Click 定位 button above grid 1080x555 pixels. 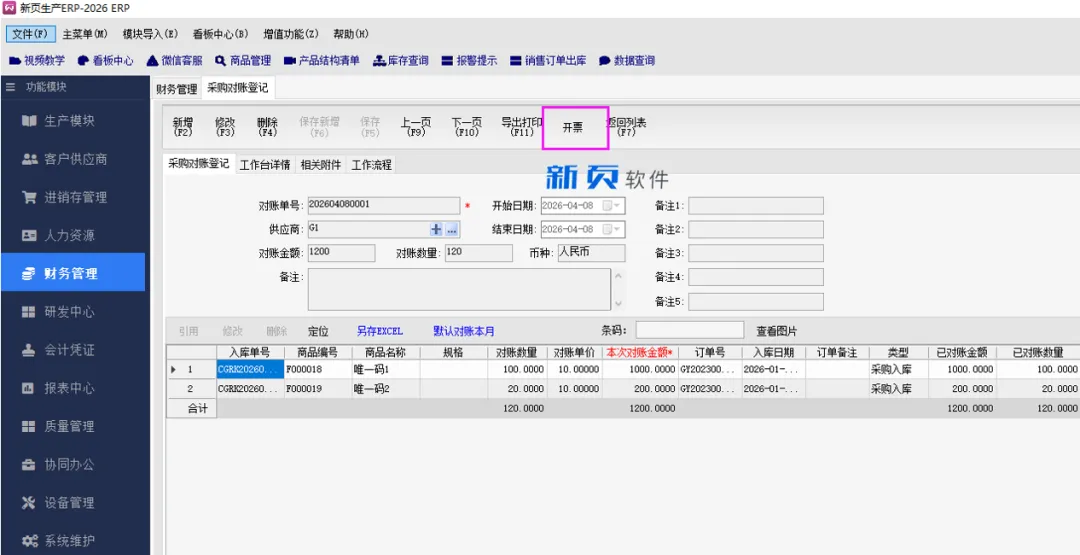318,331
